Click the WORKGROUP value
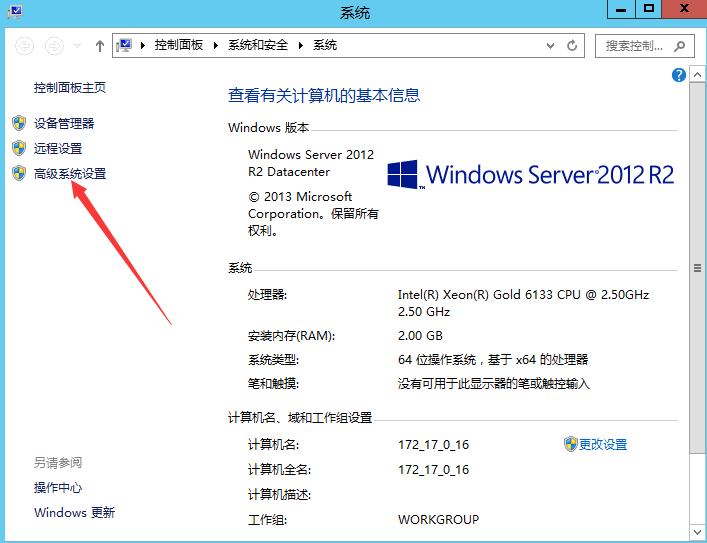This screenshot has width=707, height=543. [438, 520]
